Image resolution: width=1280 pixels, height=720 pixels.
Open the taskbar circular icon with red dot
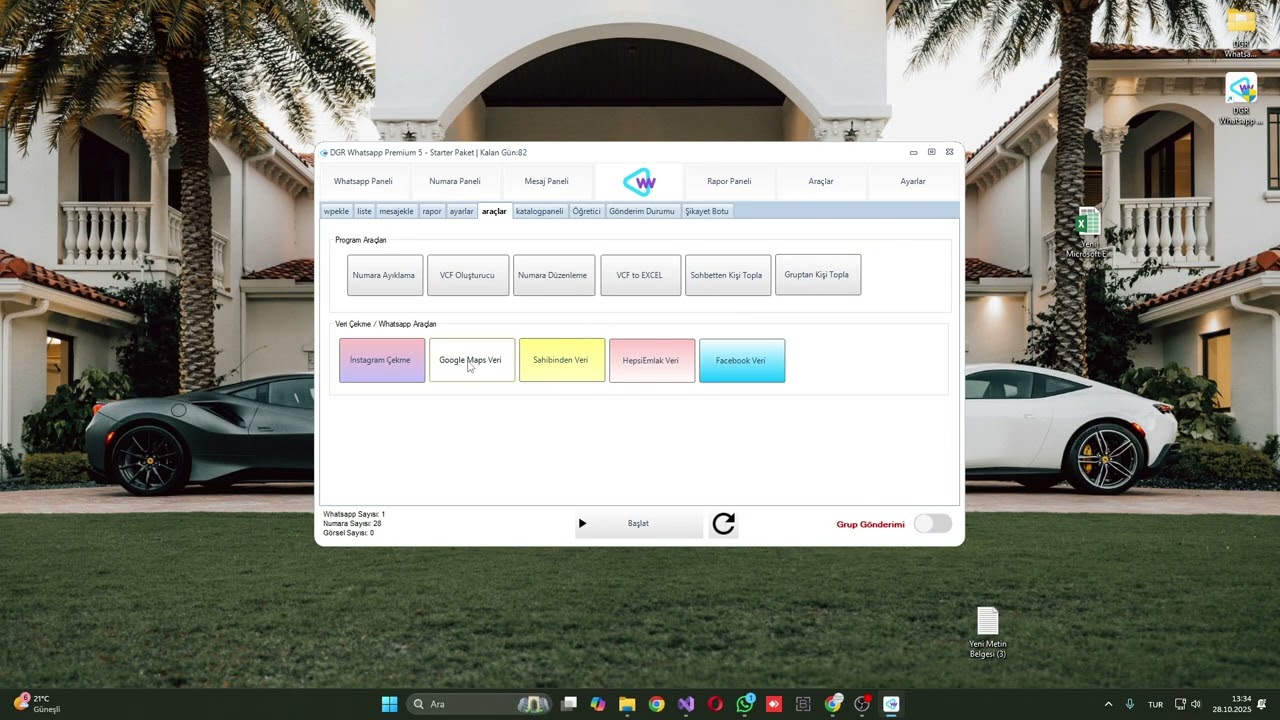click(x=862, y=704)
